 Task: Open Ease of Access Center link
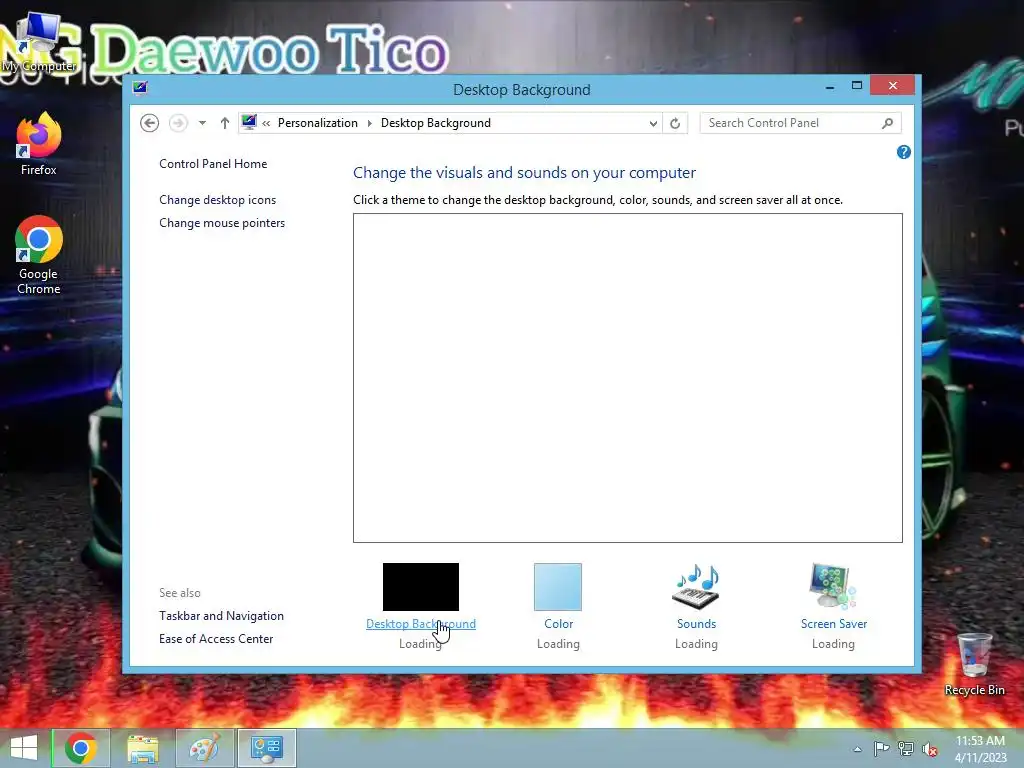(216, 639)
